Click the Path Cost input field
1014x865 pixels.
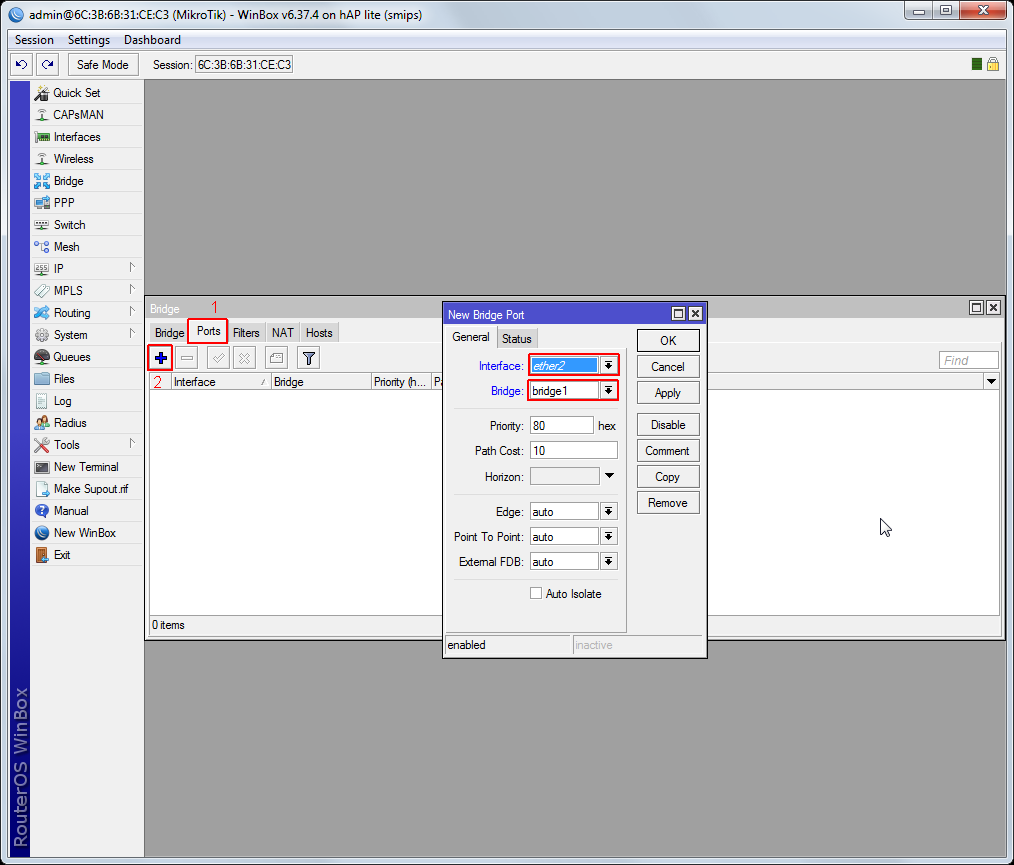[x=573, y=451]
